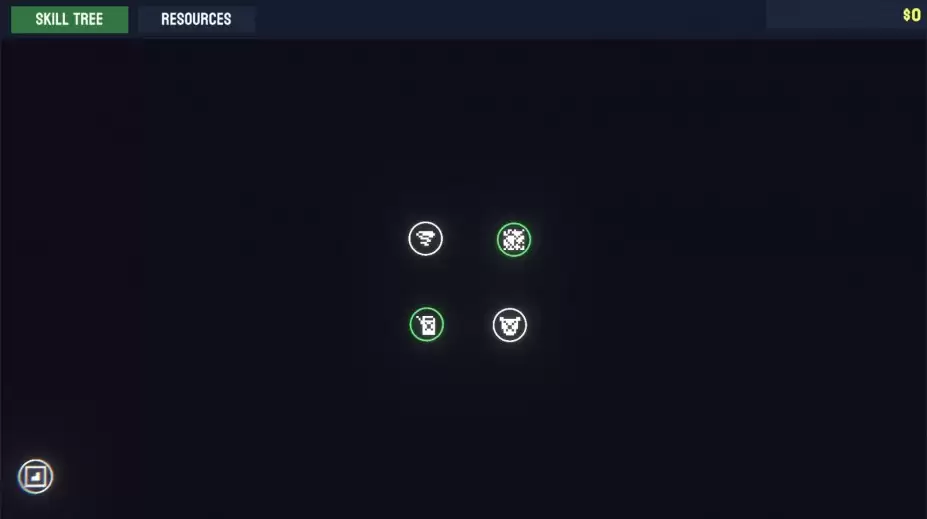Open the whirlwind upgrade in the skill tree
927x519 pixels.
[425, 239]
